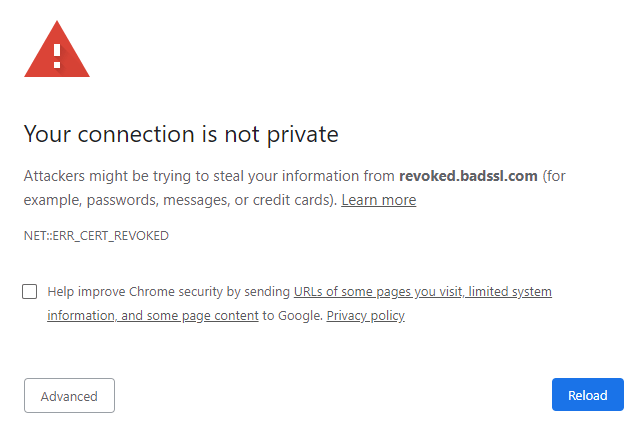Click the red warning triangle icon
This screenshot has height=436, width=638.
click(57, 50)
